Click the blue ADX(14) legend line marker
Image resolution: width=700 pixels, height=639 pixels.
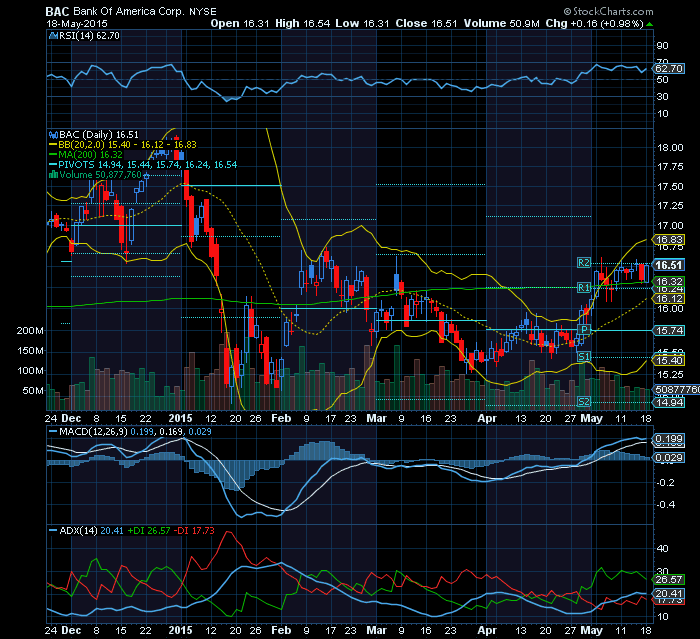[53, 530]
